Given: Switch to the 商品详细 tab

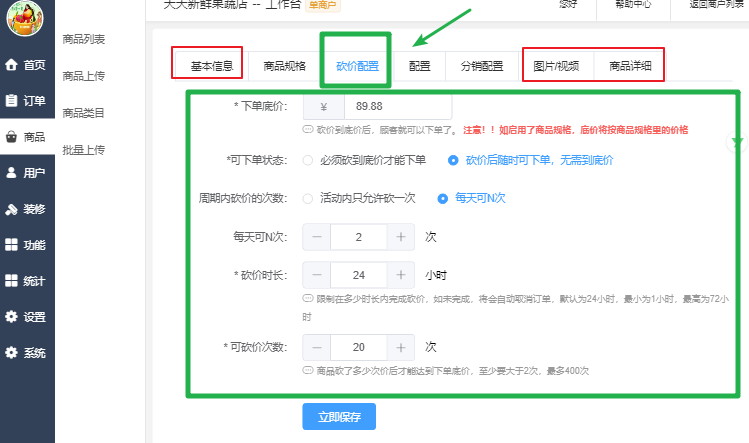Looking at the screenshot, I should tap(630, 66).
